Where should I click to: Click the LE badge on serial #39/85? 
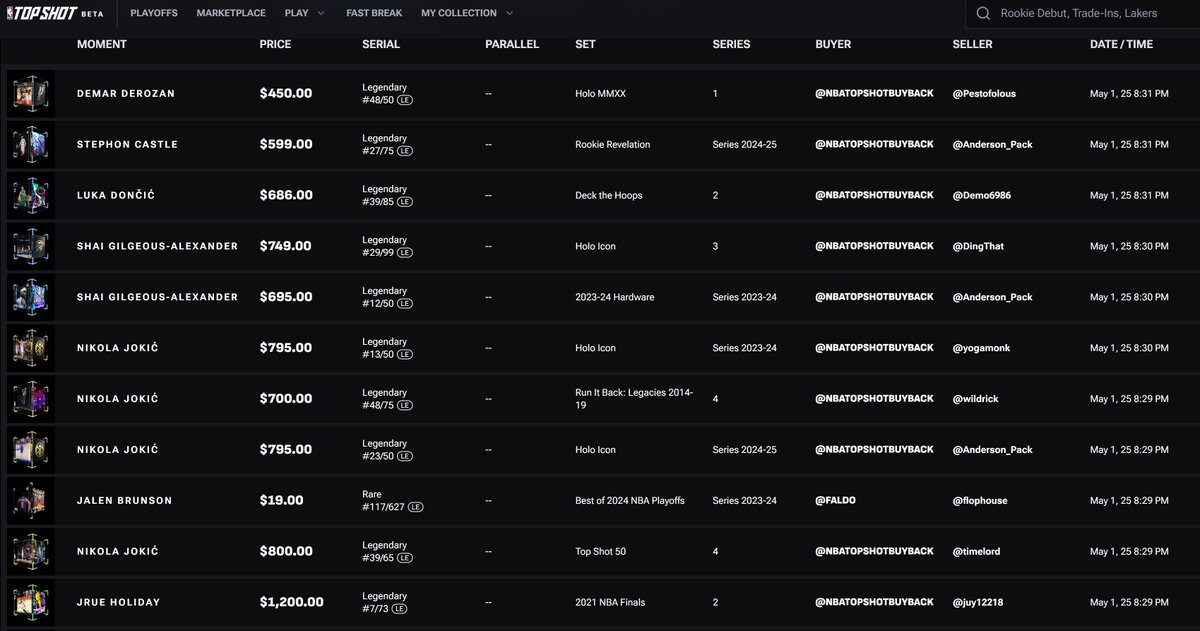coord(405,202)
